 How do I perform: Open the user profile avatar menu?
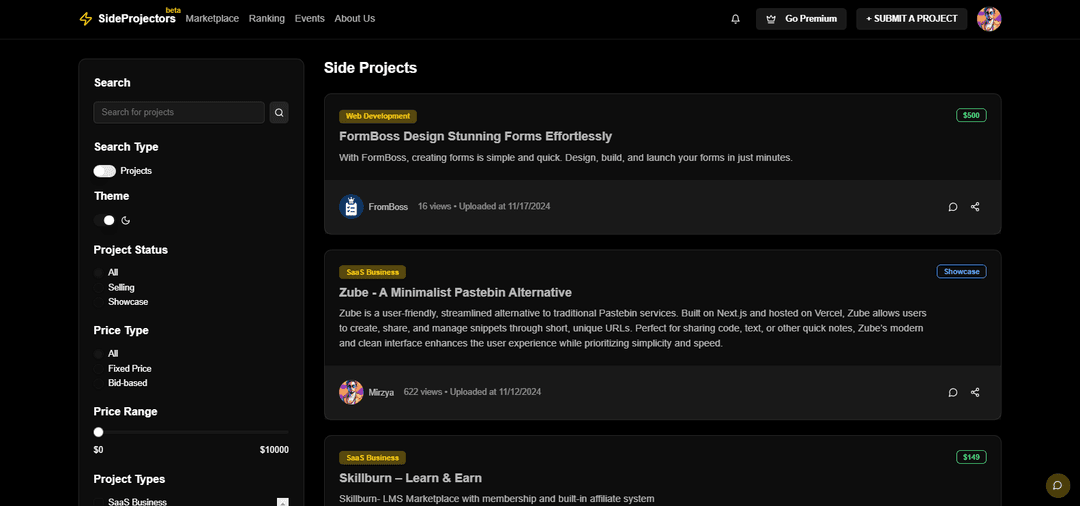coord(989,19)
